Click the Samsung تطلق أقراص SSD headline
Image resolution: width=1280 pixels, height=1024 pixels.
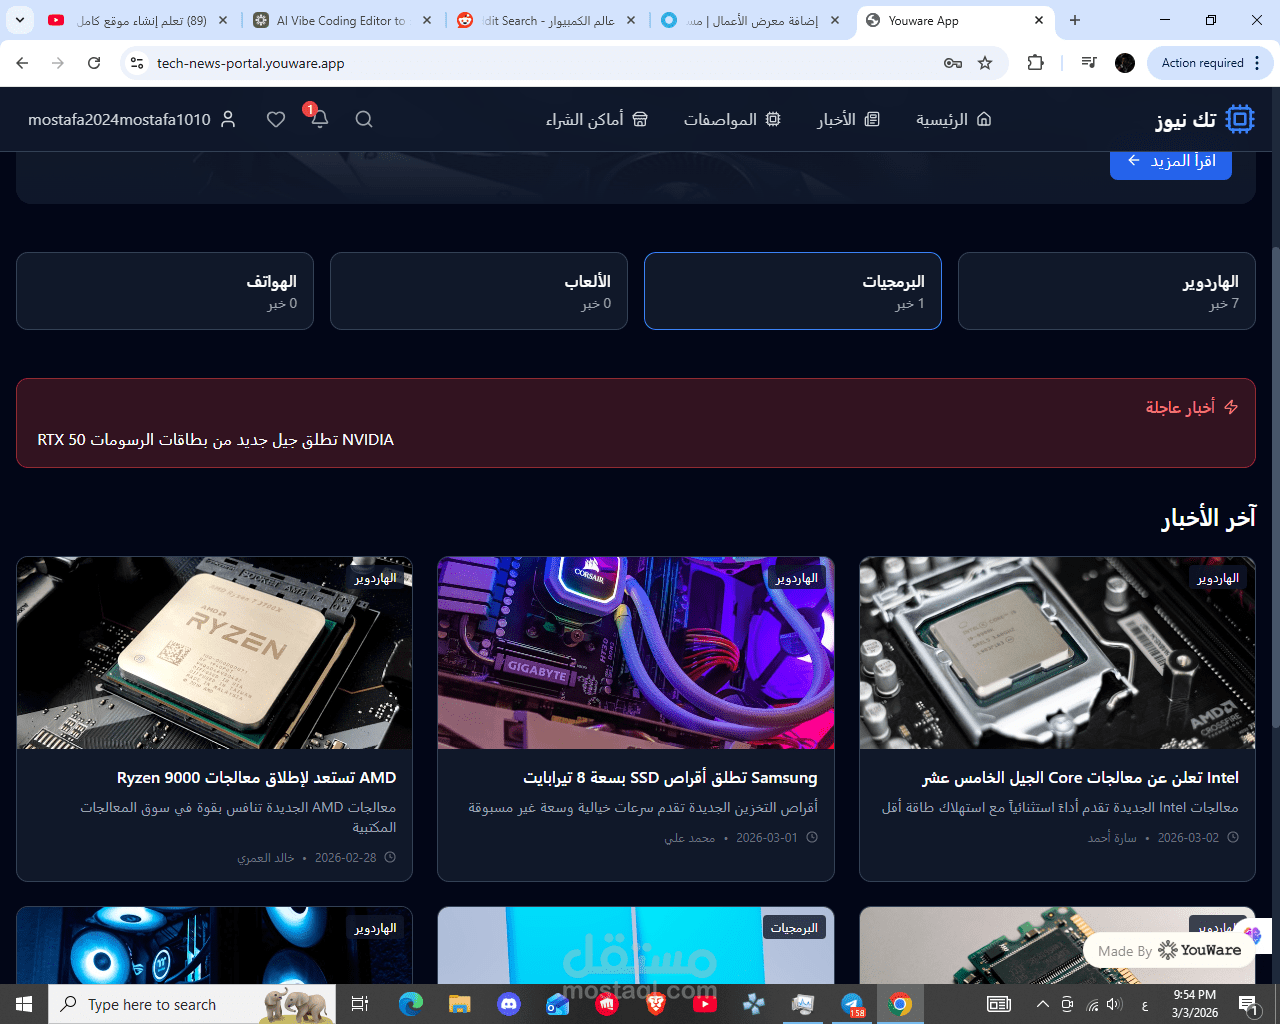pyautogui.click(x=670, y=778)
